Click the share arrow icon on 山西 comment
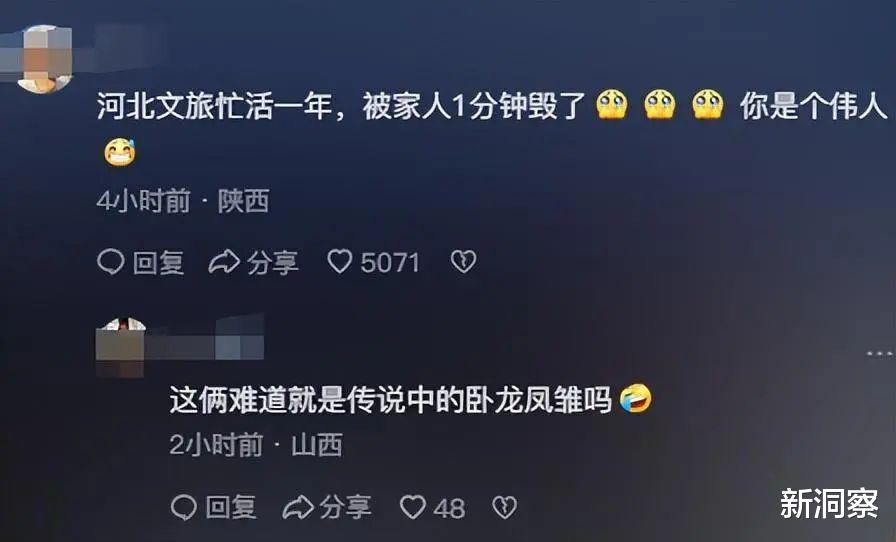 [x=298, y=507]
